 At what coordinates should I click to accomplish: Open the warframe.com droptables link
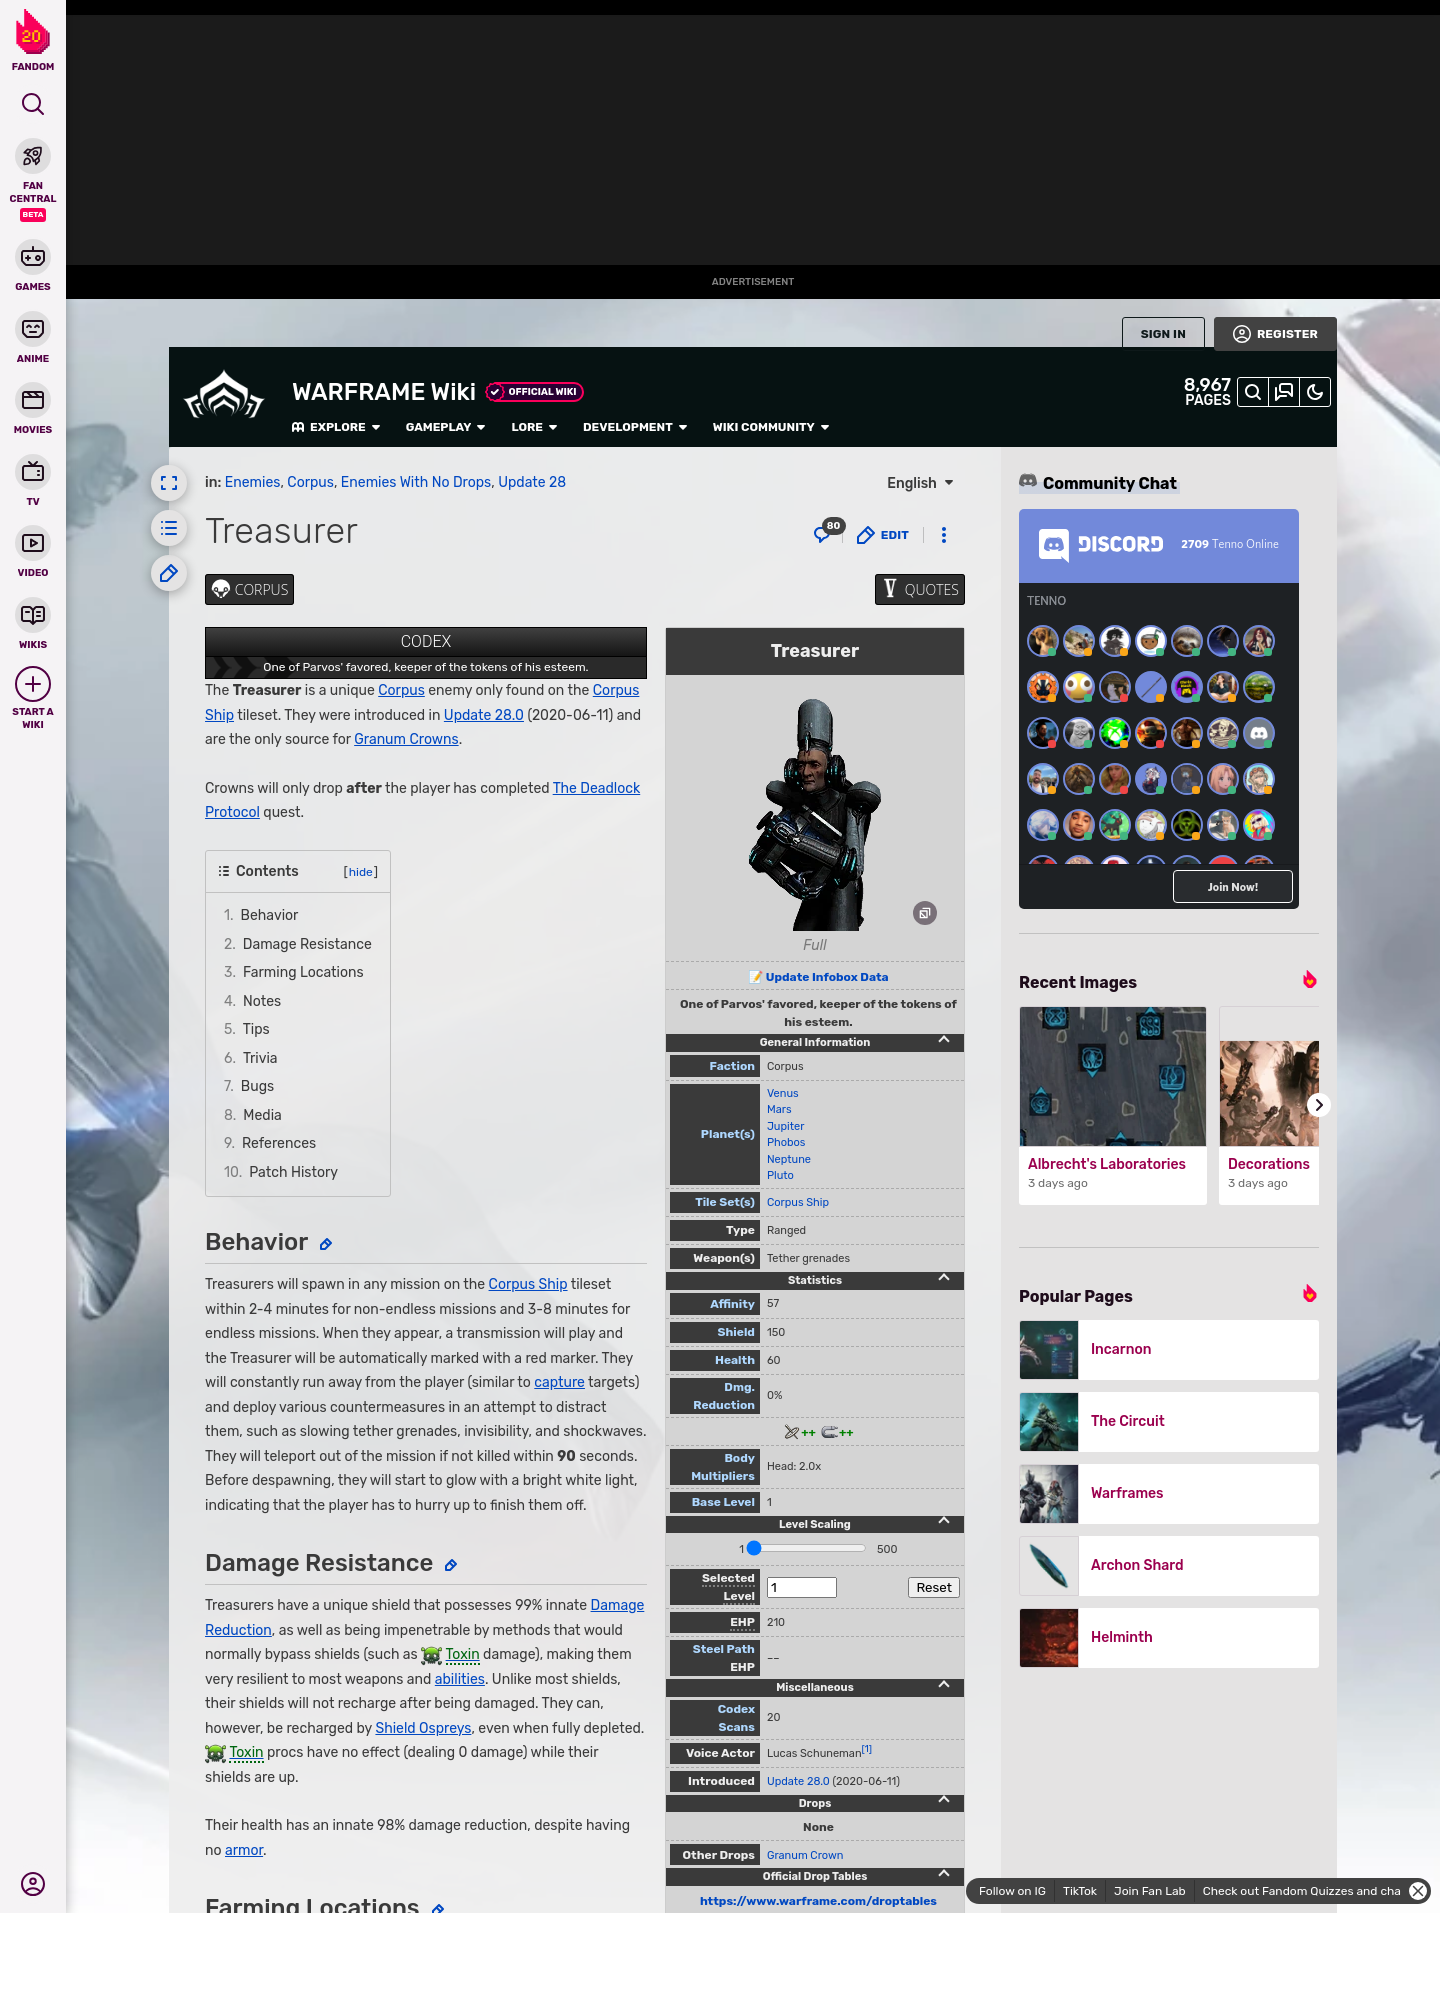818,1901
